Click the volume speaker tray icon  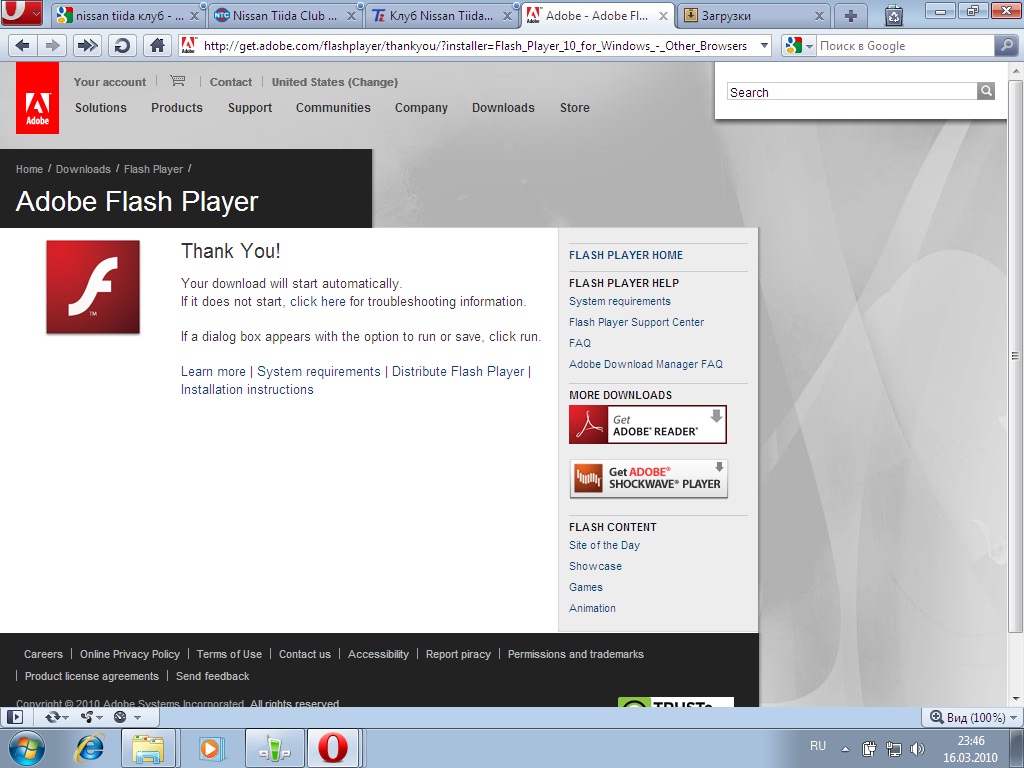(918, 748)
